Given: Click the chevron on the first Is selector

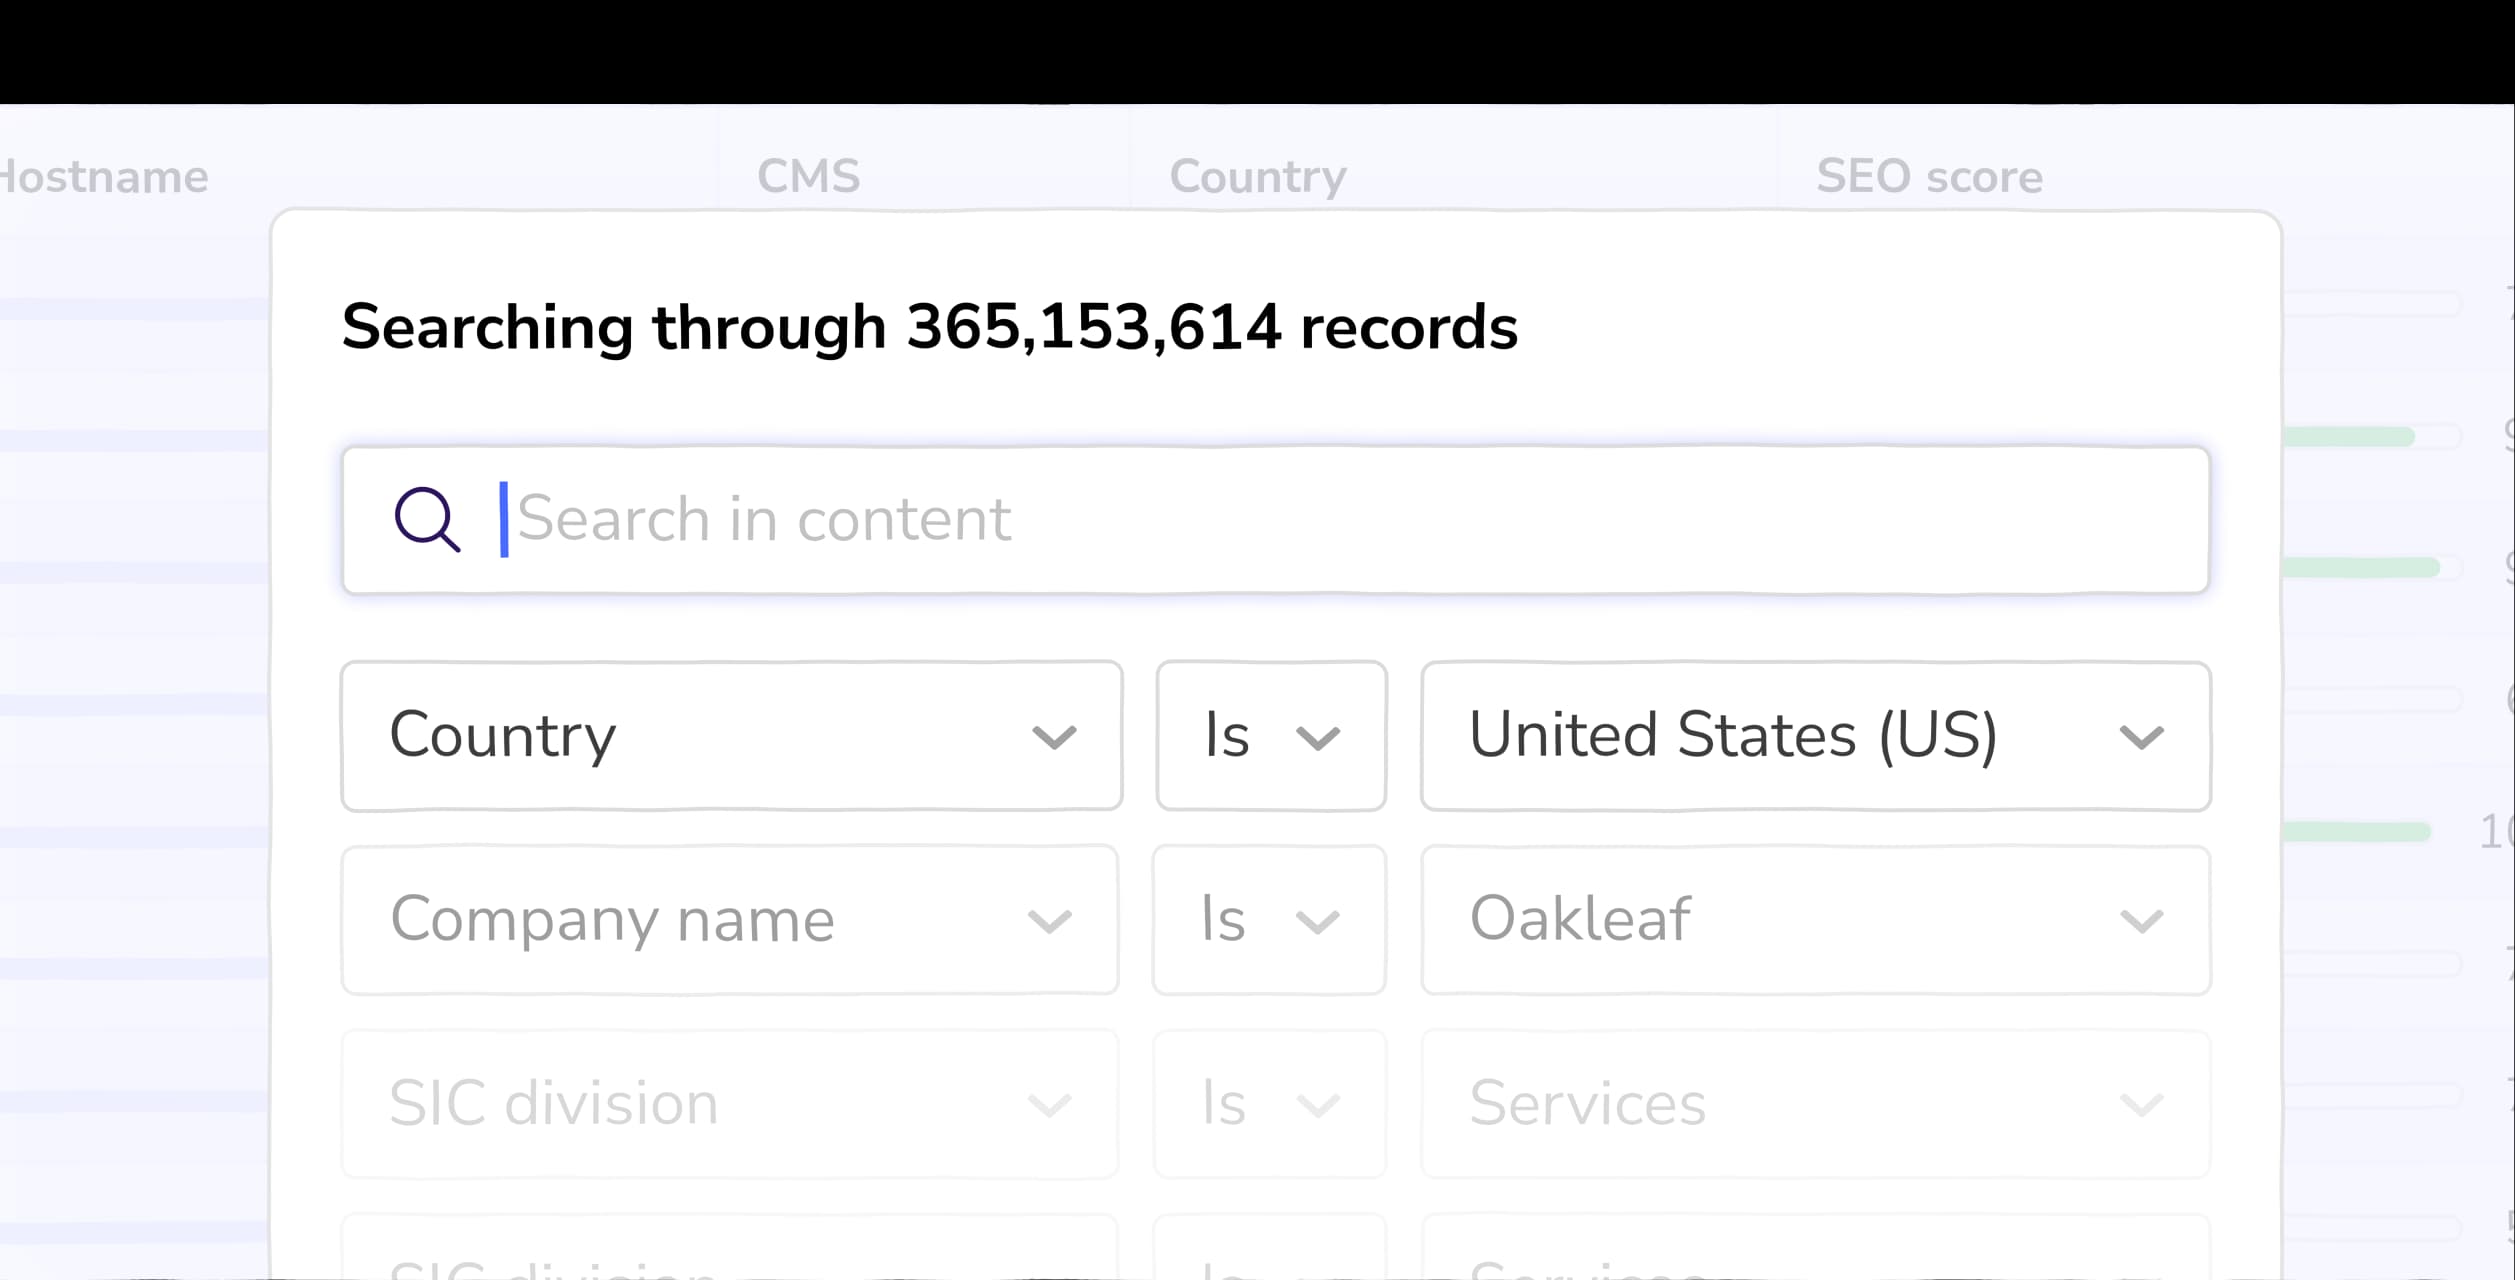Looking at the screenshot, I should pyautogui.click(x=1320, y=738).
